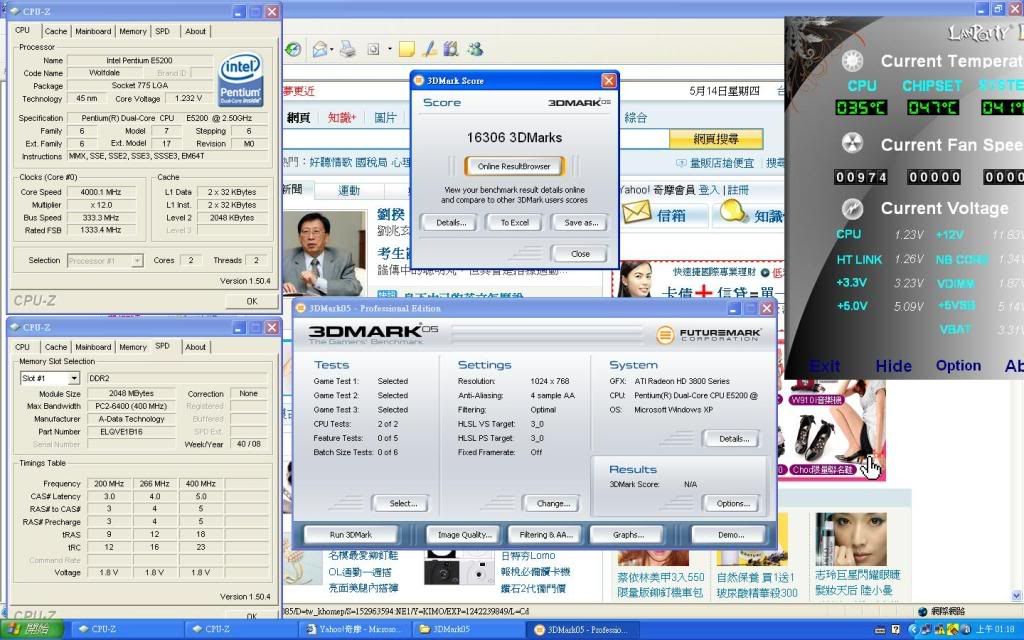Click the Details... button in Score dialog
This screenshot has height=640, width=1024.
pyautogui.click(x=451, y=223)
